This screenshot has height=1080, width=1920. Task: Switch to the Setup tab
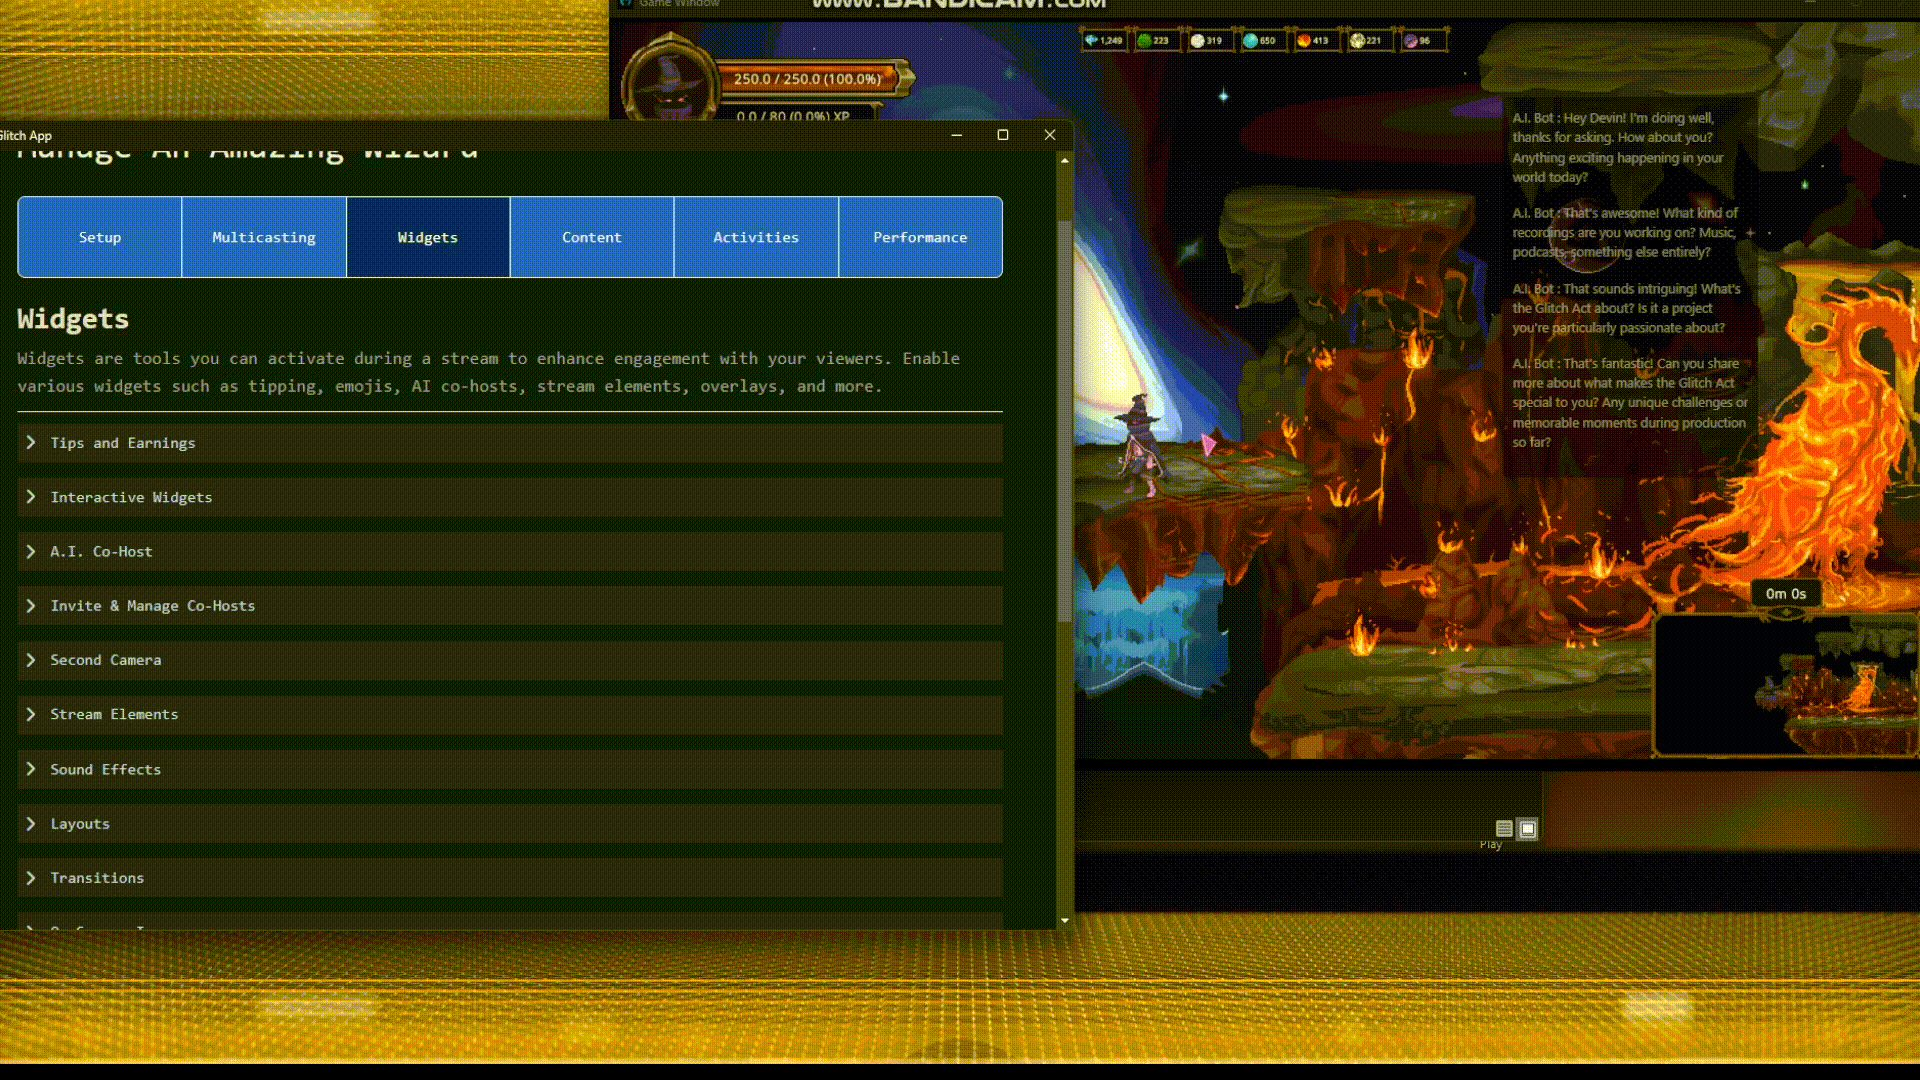99,237
